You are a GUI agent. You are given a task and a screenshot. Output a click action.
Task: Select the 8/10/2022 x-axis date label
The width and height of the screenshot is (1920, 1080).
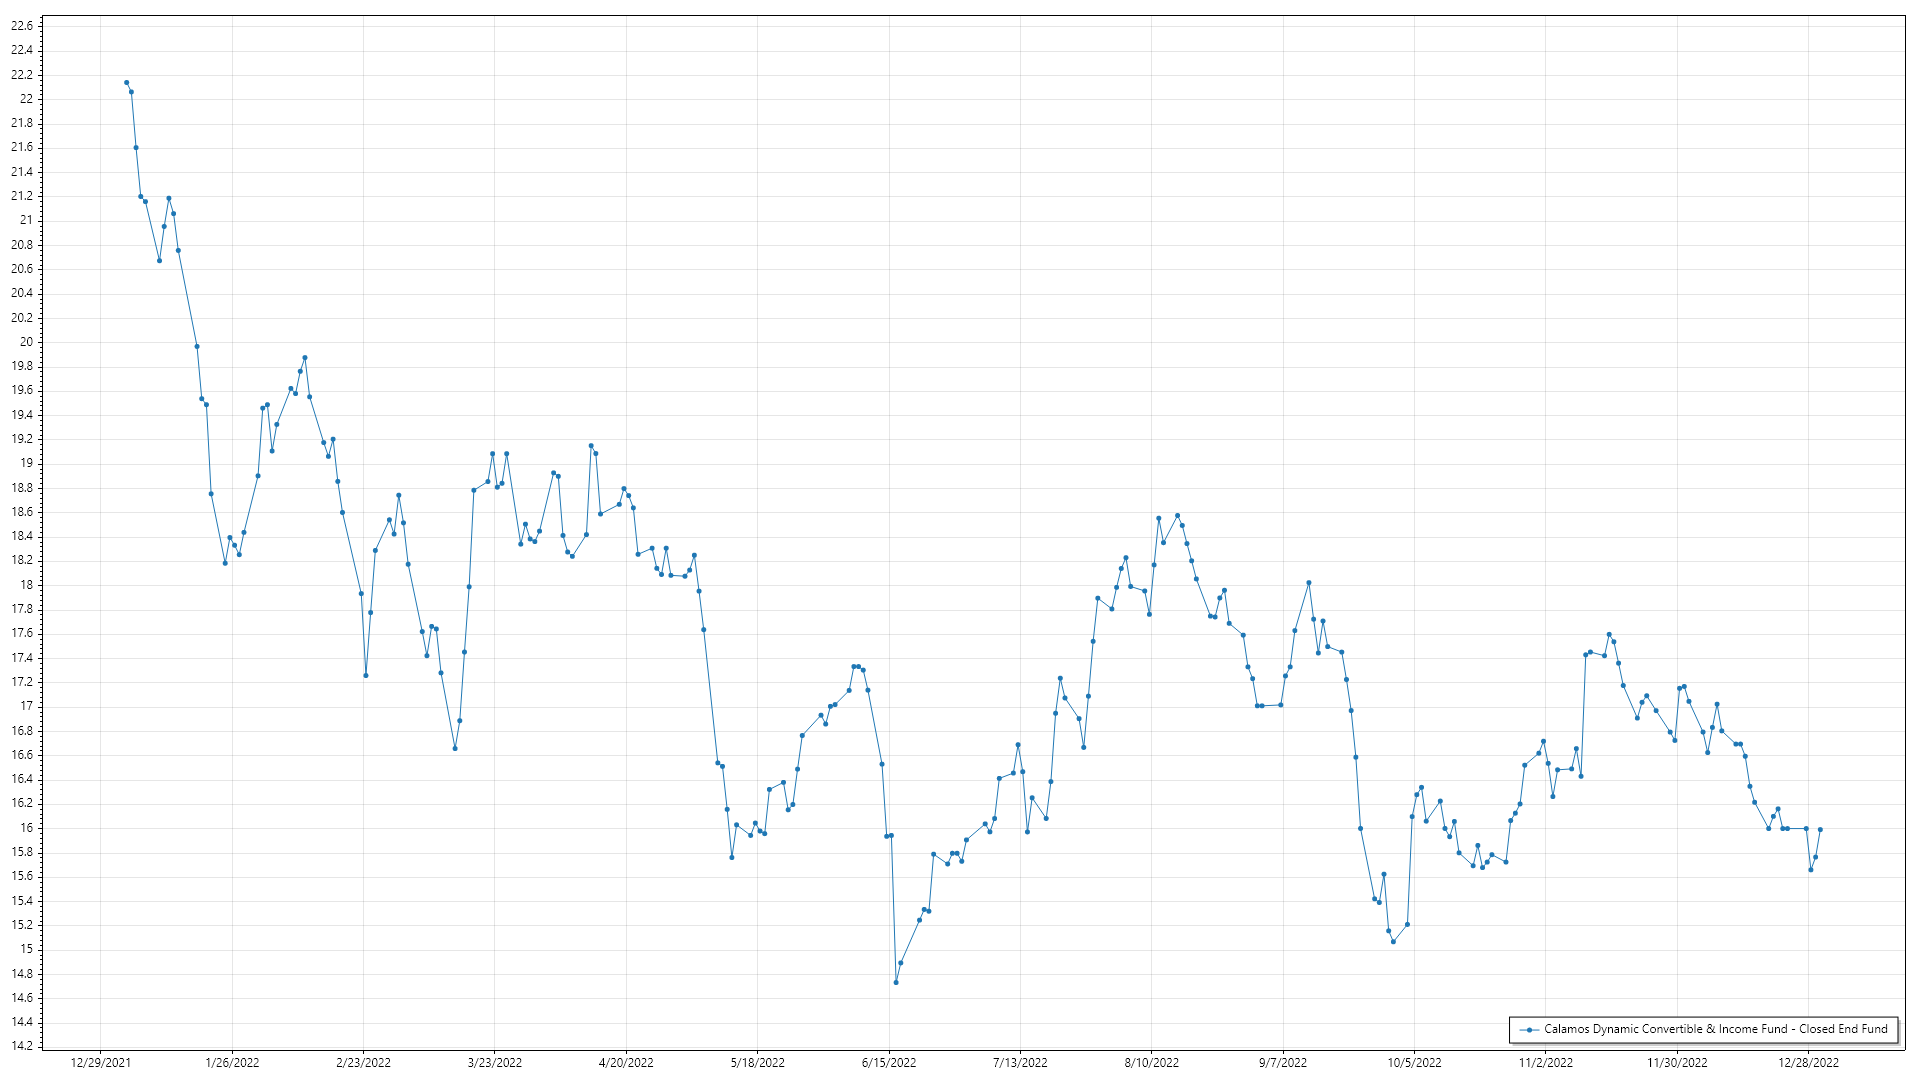[x=1151, y=1063]
